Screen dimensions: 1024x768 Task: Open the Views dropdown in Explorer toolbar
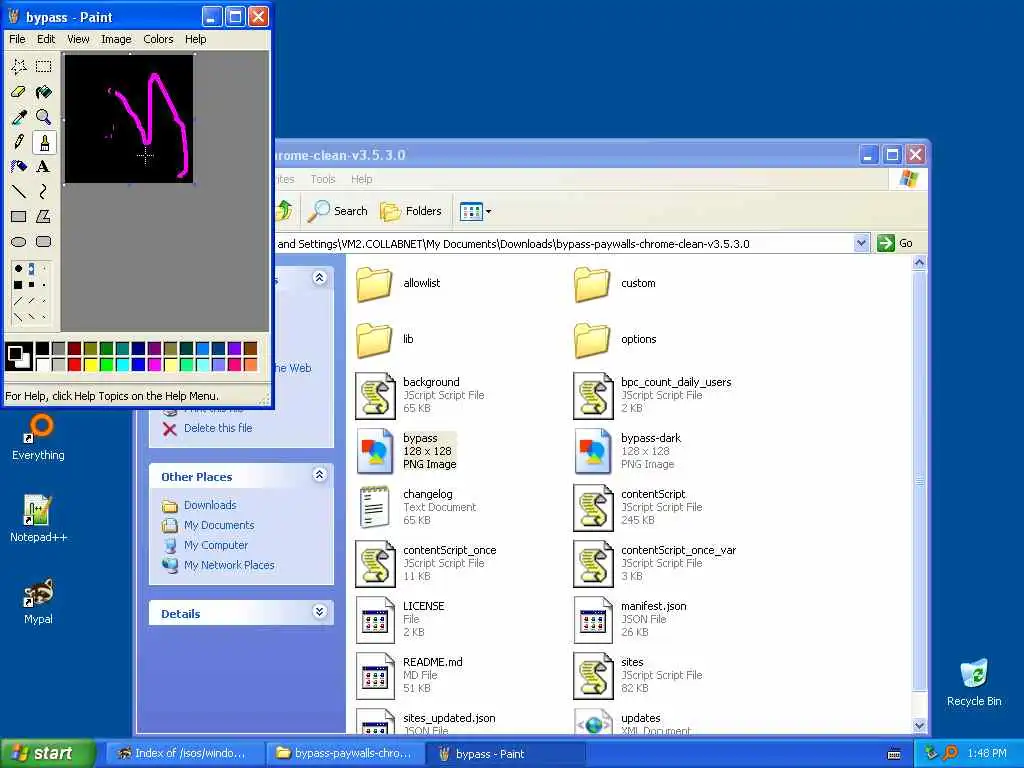(x=475, y=211)
